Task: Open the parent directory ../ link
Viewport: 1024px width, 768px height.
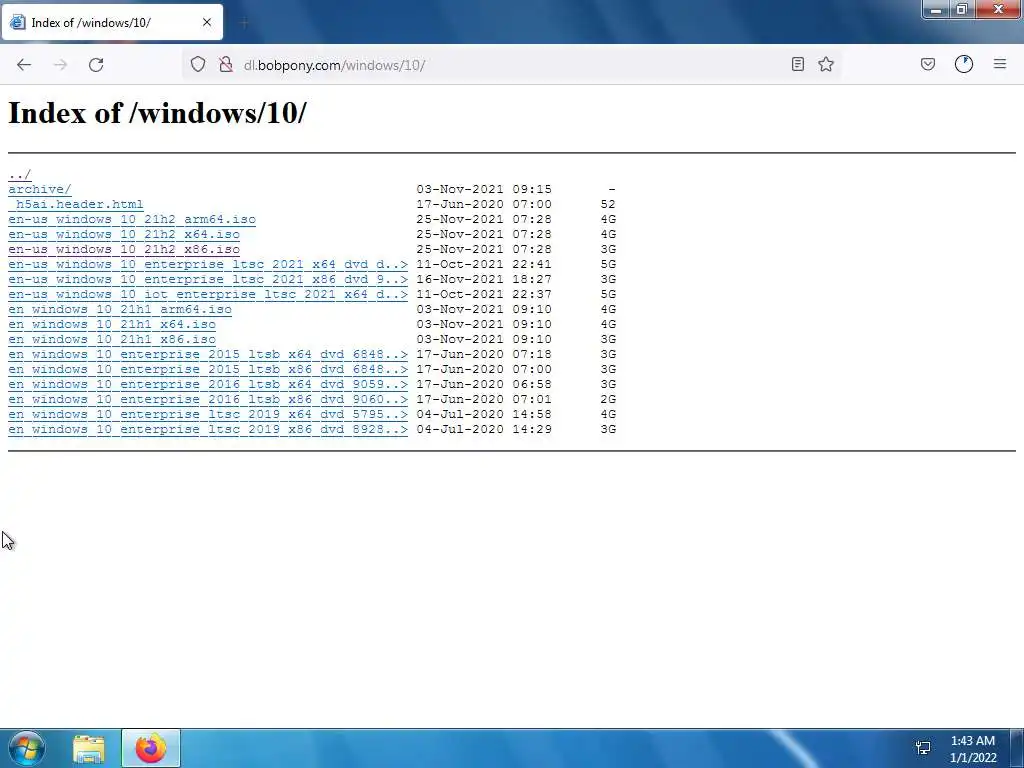Action: click(20, 174)
